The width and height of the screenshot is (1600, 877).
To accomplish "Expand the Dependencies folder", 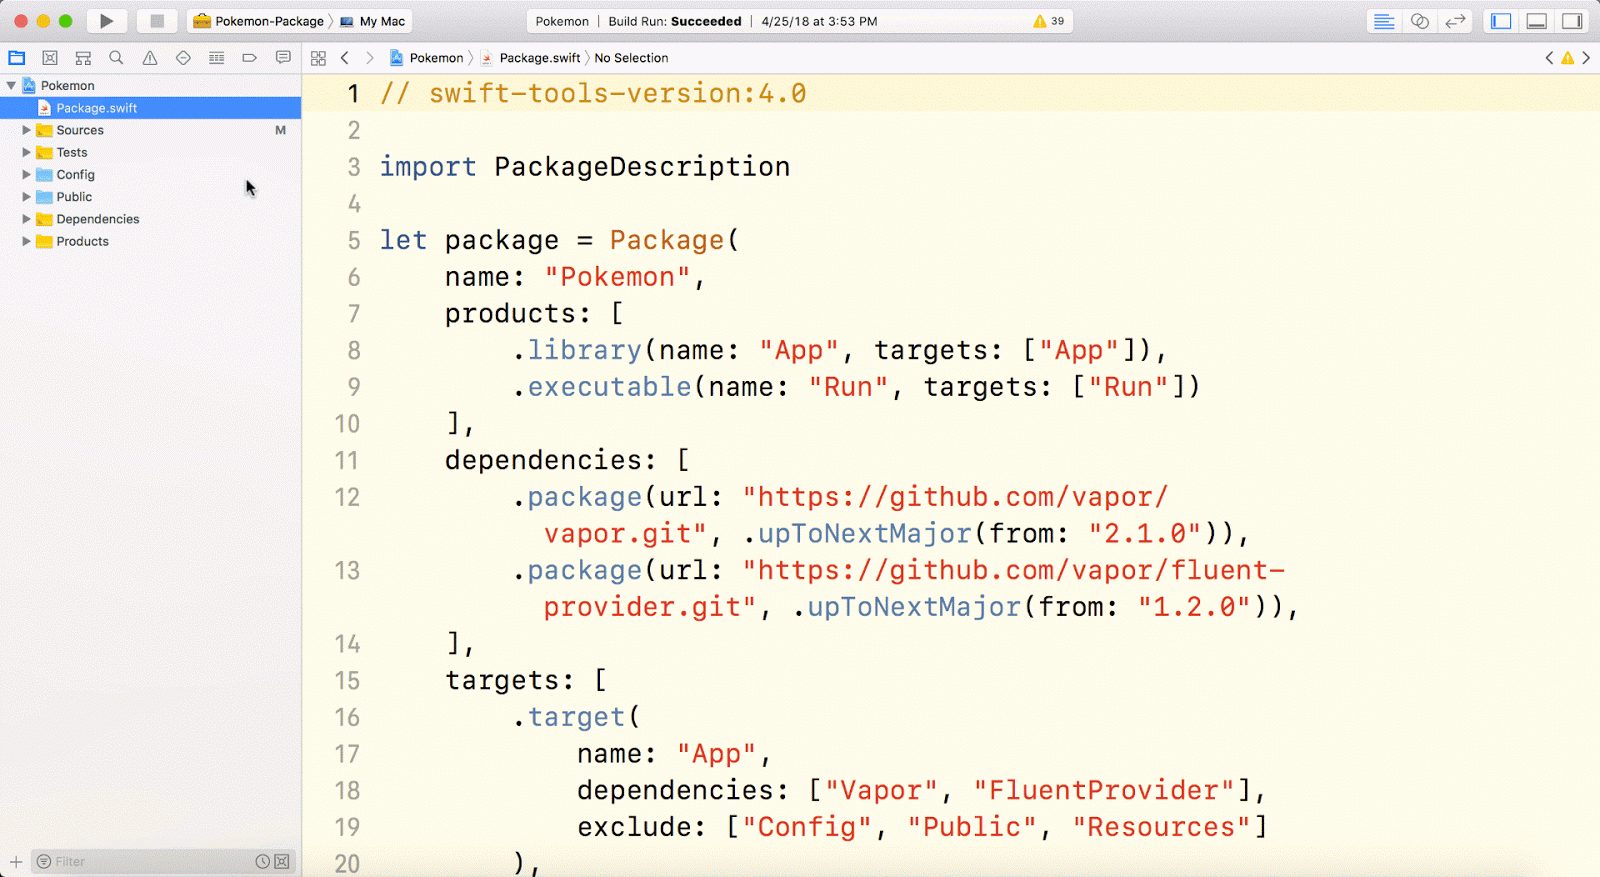I will [26, 219].
